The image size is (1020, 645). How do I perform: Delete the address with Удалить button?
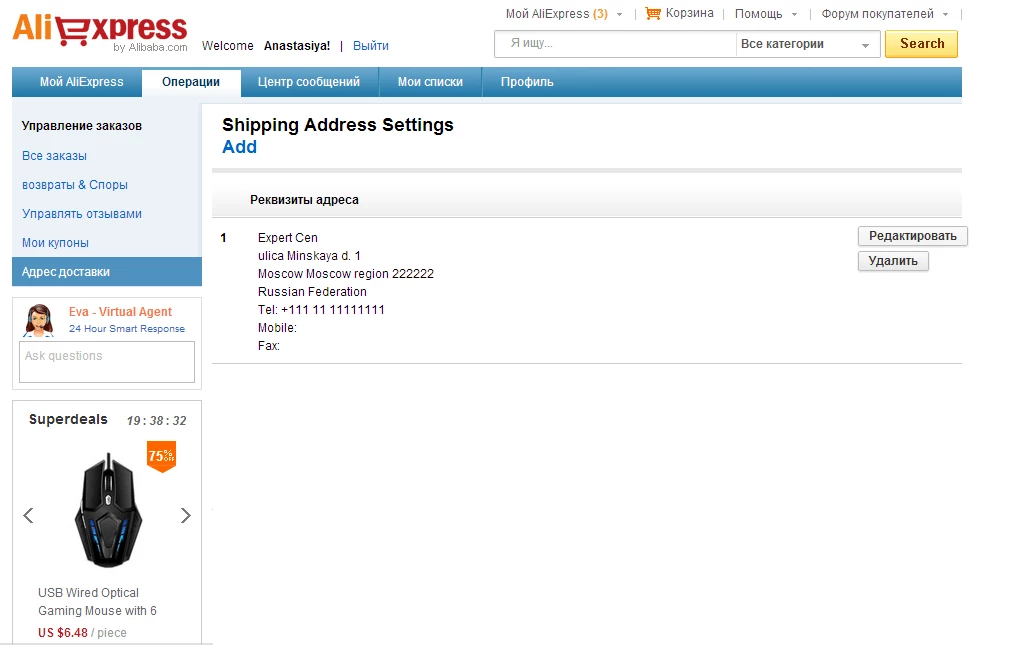(893, 261)
